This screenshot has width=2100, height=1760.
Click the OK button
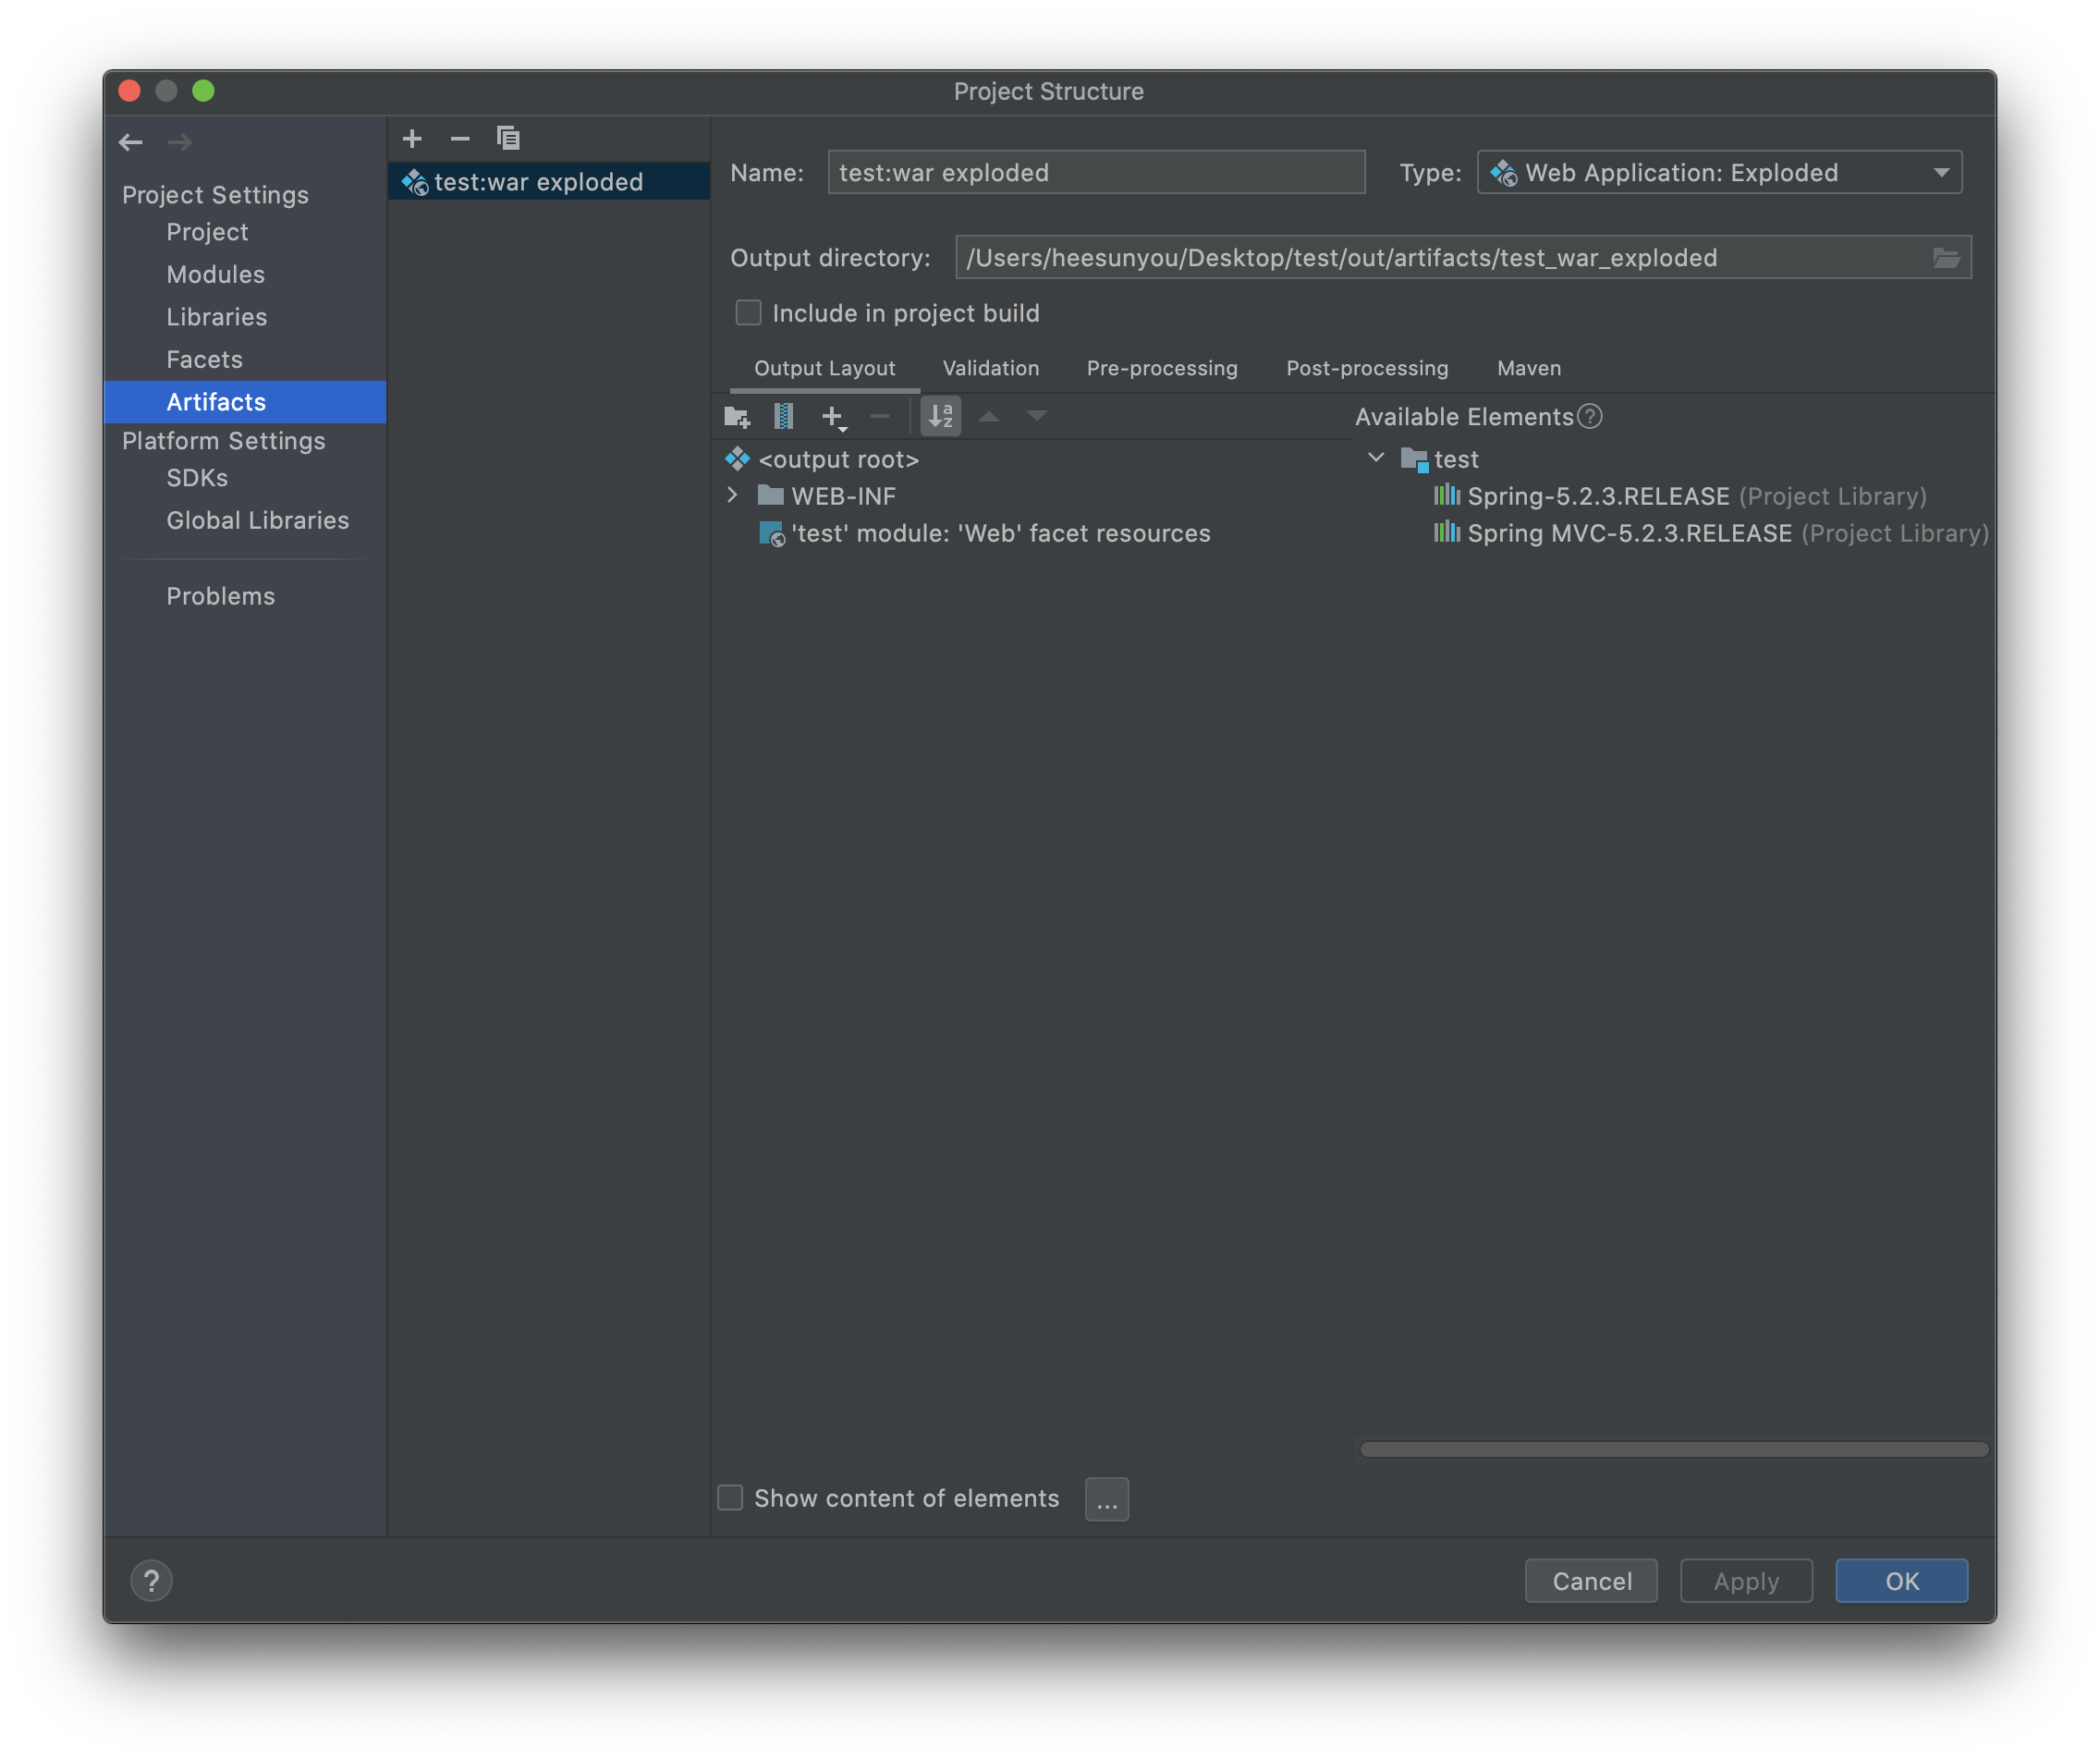1900,1580
